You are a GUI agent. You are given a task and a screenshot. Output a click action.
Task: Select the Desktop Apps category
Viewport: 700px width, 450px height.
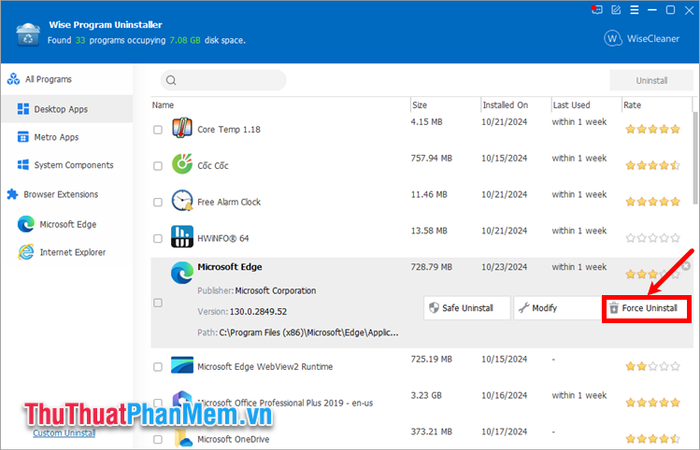coord(67,109)
